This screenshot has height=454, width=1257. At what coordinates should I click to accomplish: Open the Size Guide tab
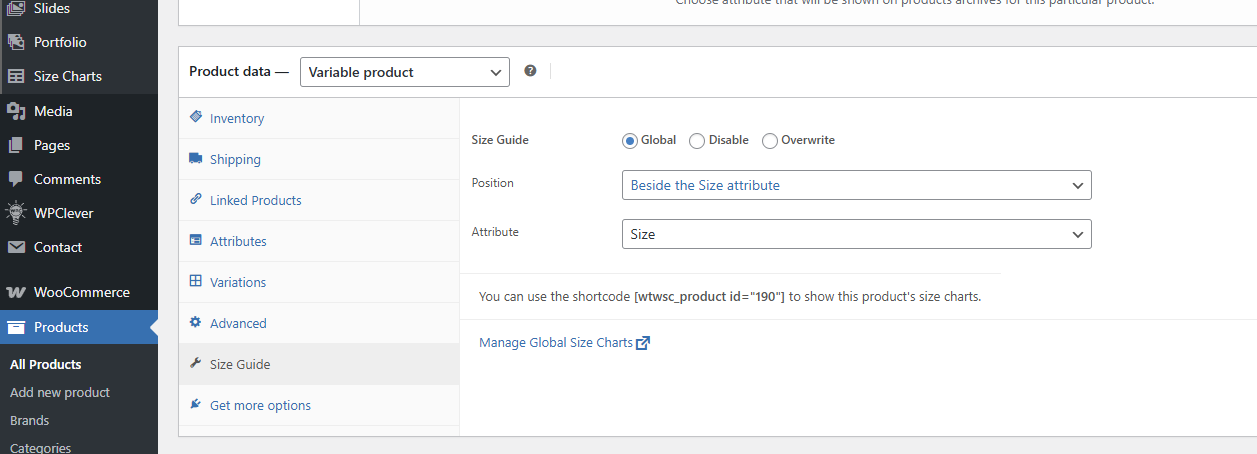(x=240, y=364)
